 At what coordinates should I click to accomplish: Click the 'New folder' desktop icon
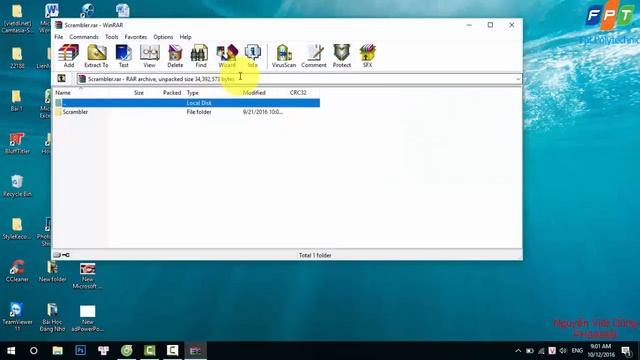click(x=52, y=271)
